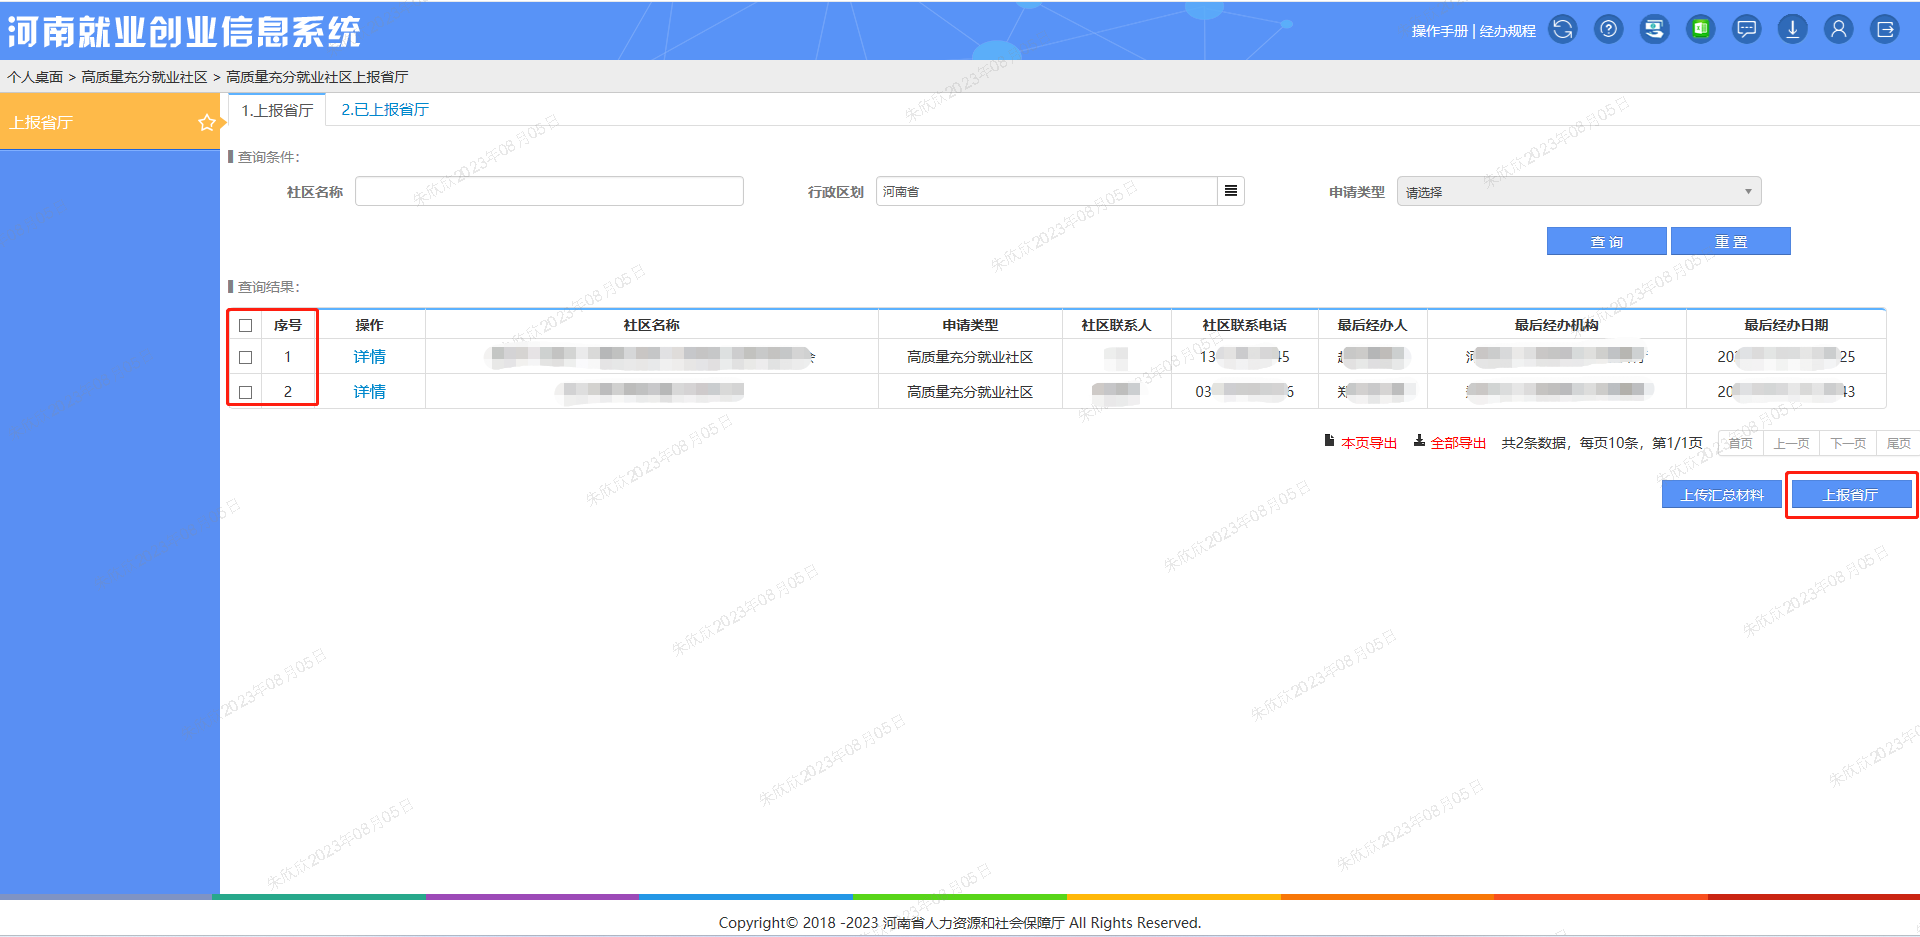Viewport: 1920px width, 937px height.
Task: Click the refresh icon in the top bar
Action: tap(1561, 29)
